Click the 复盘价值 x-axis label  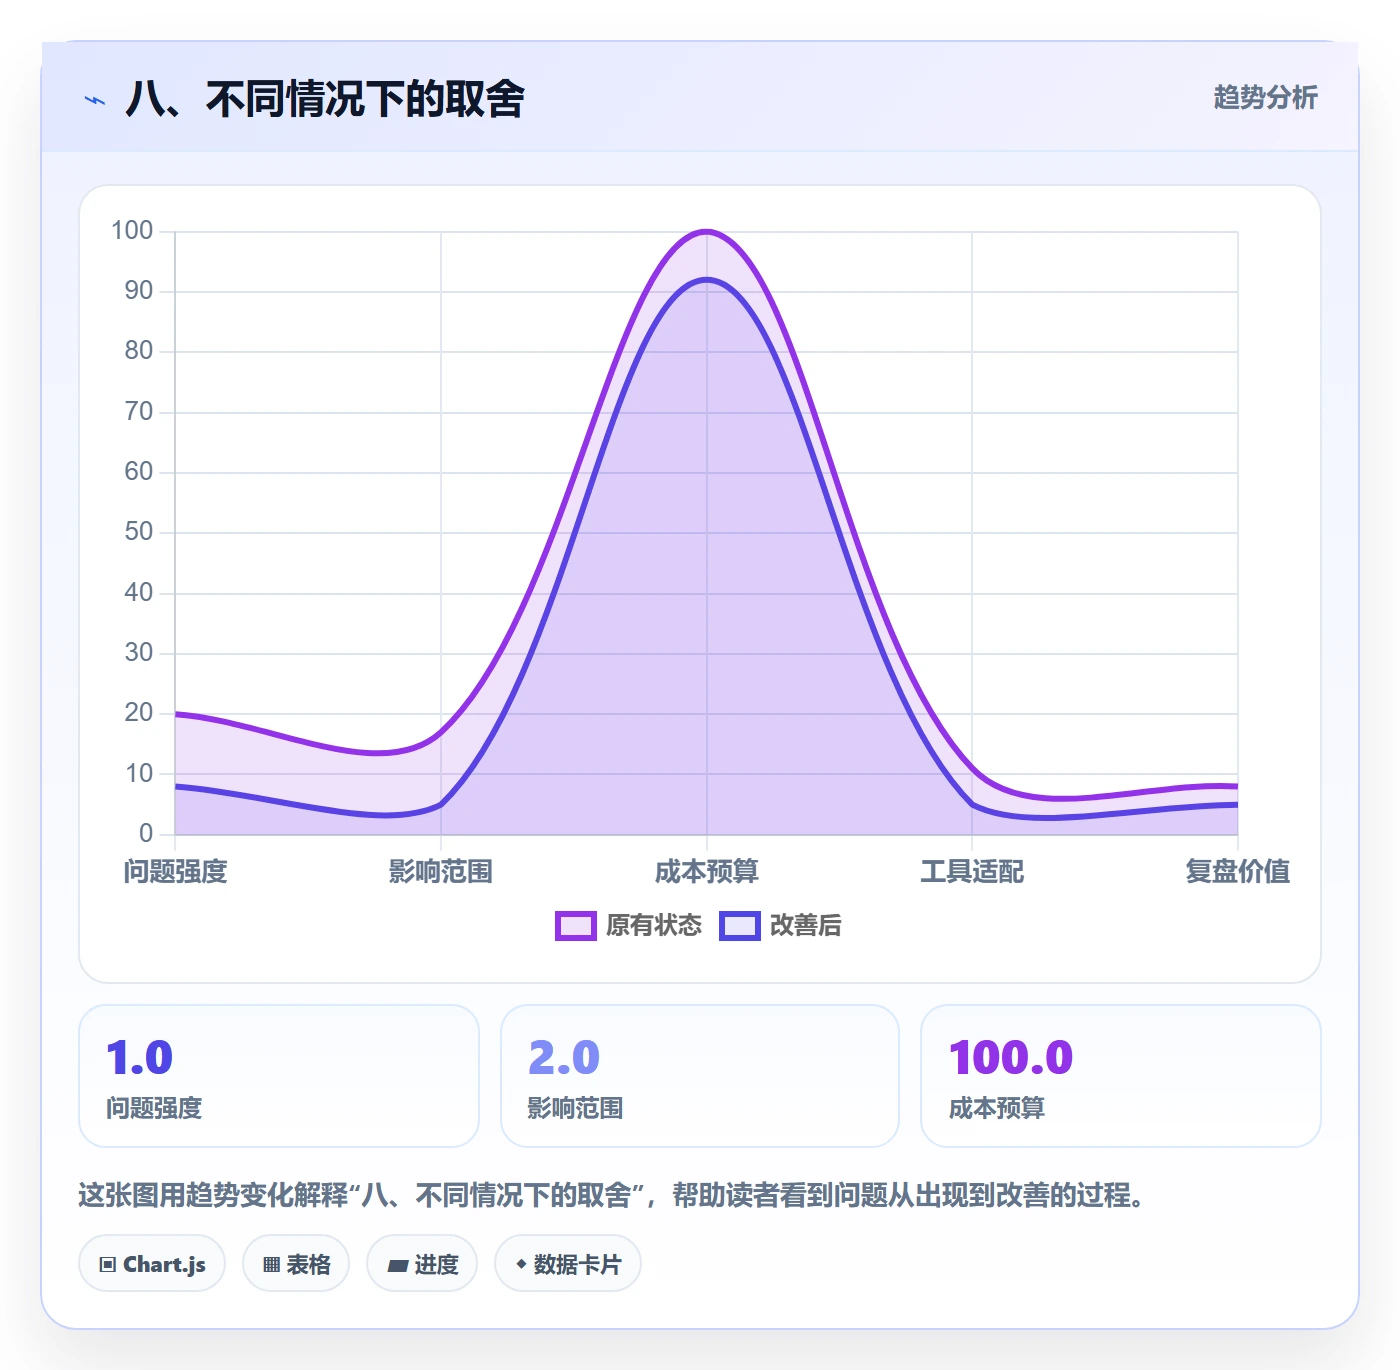[1237, 872]
